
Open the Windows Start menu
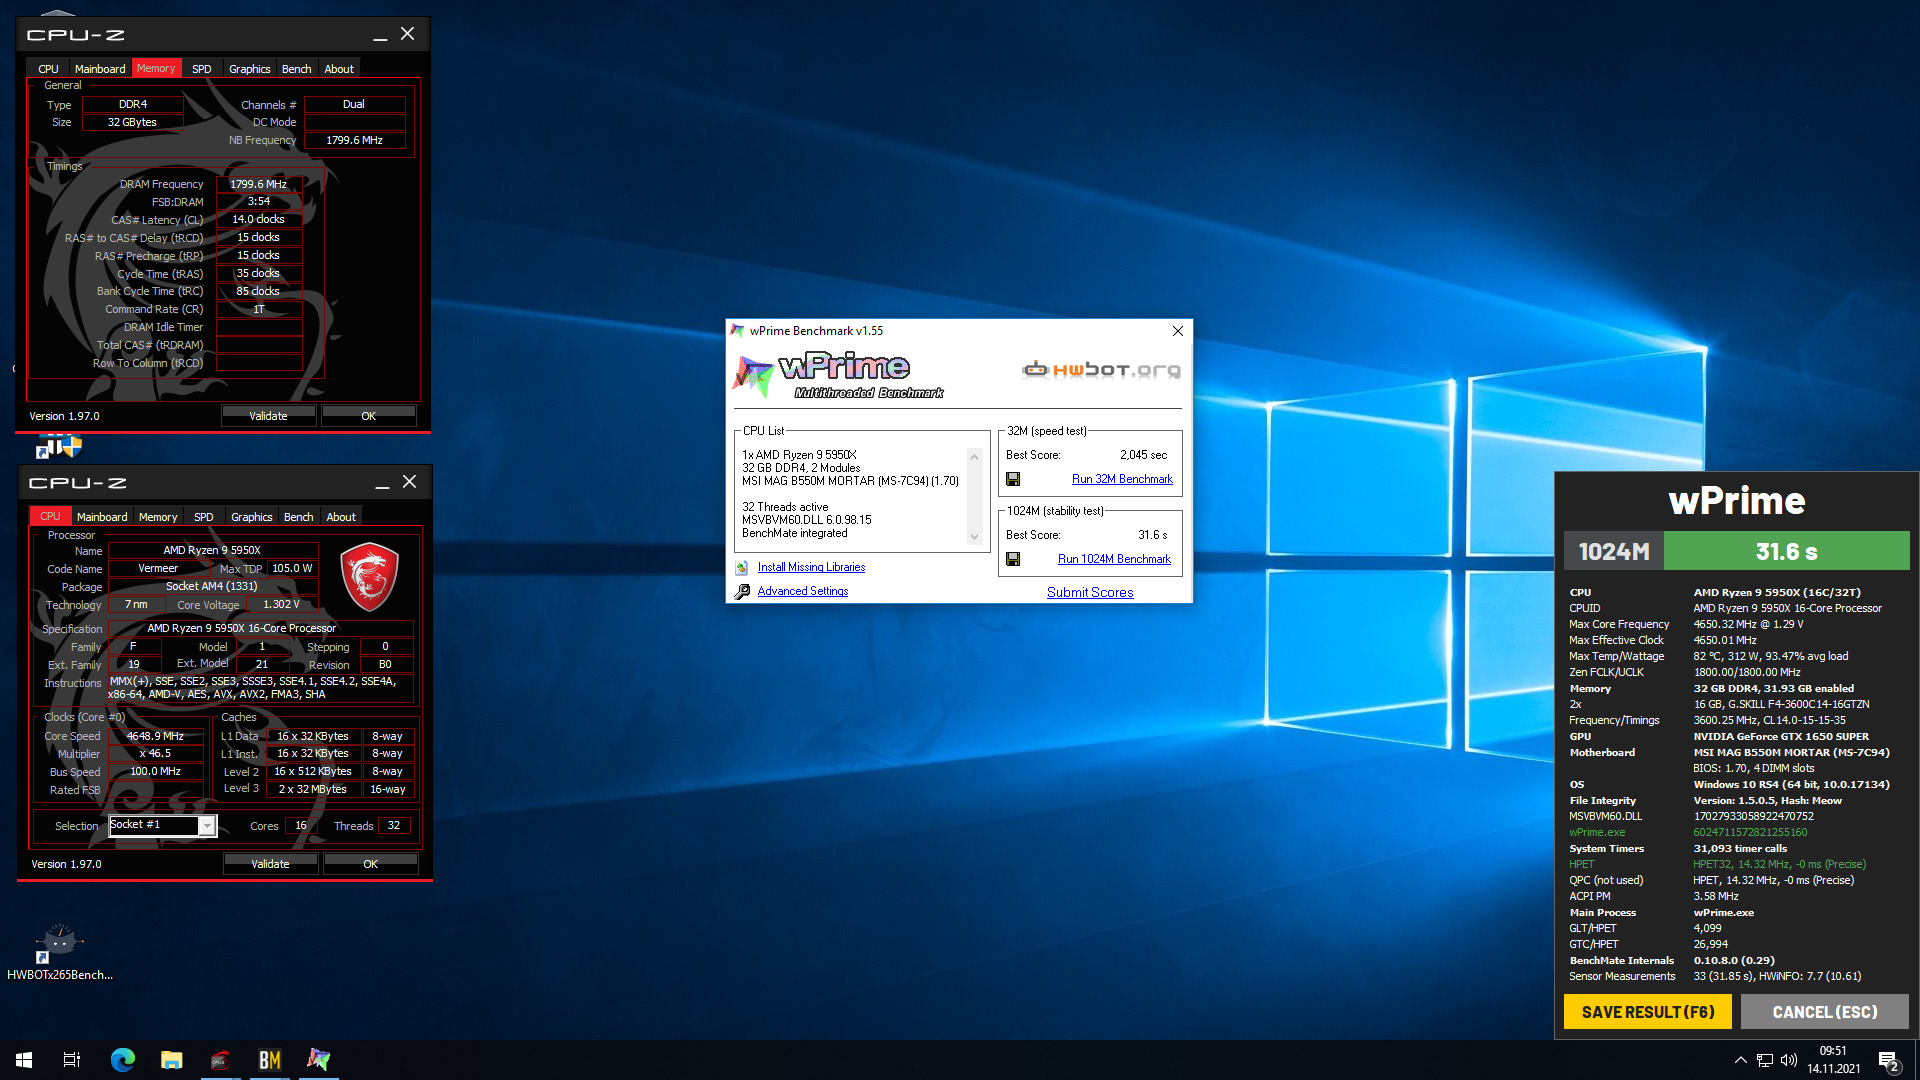coord(24,1060)
